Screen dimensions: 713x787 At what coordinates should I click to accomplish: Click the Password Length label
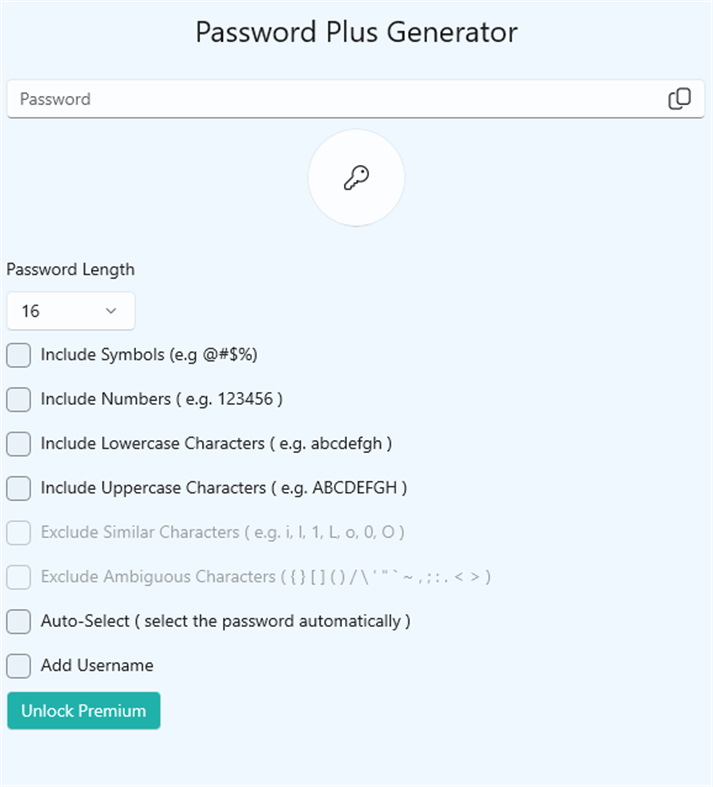coord(71,269)
